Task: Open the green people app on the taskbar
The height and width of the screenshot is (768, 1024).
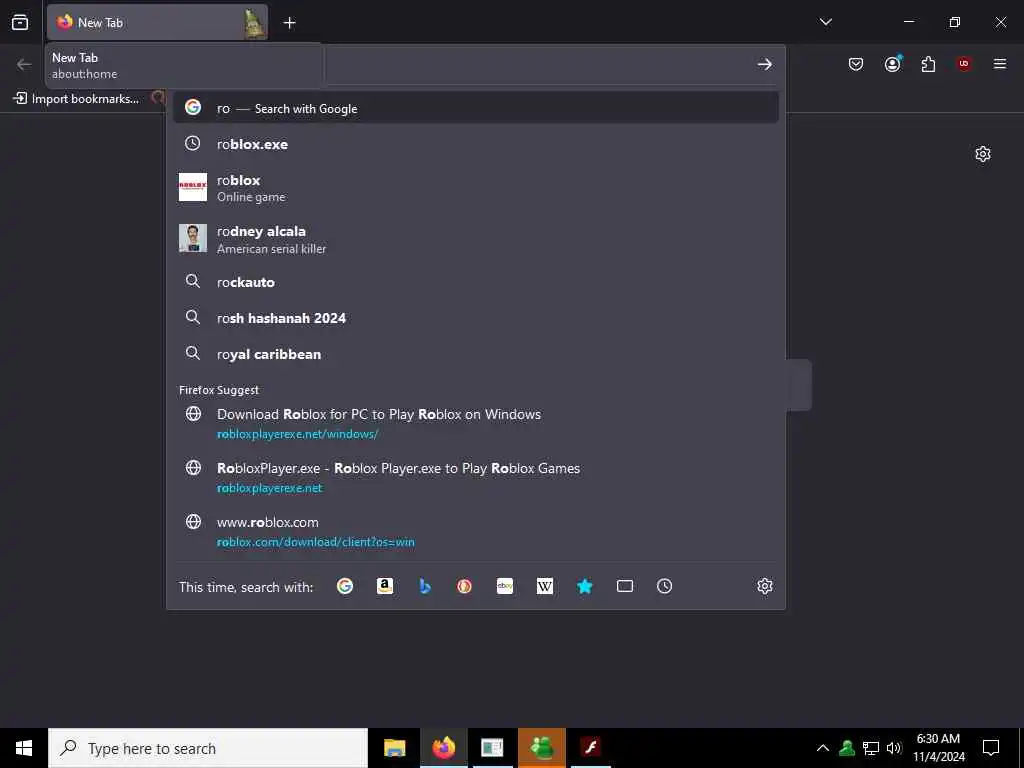Action: point(541,748)
